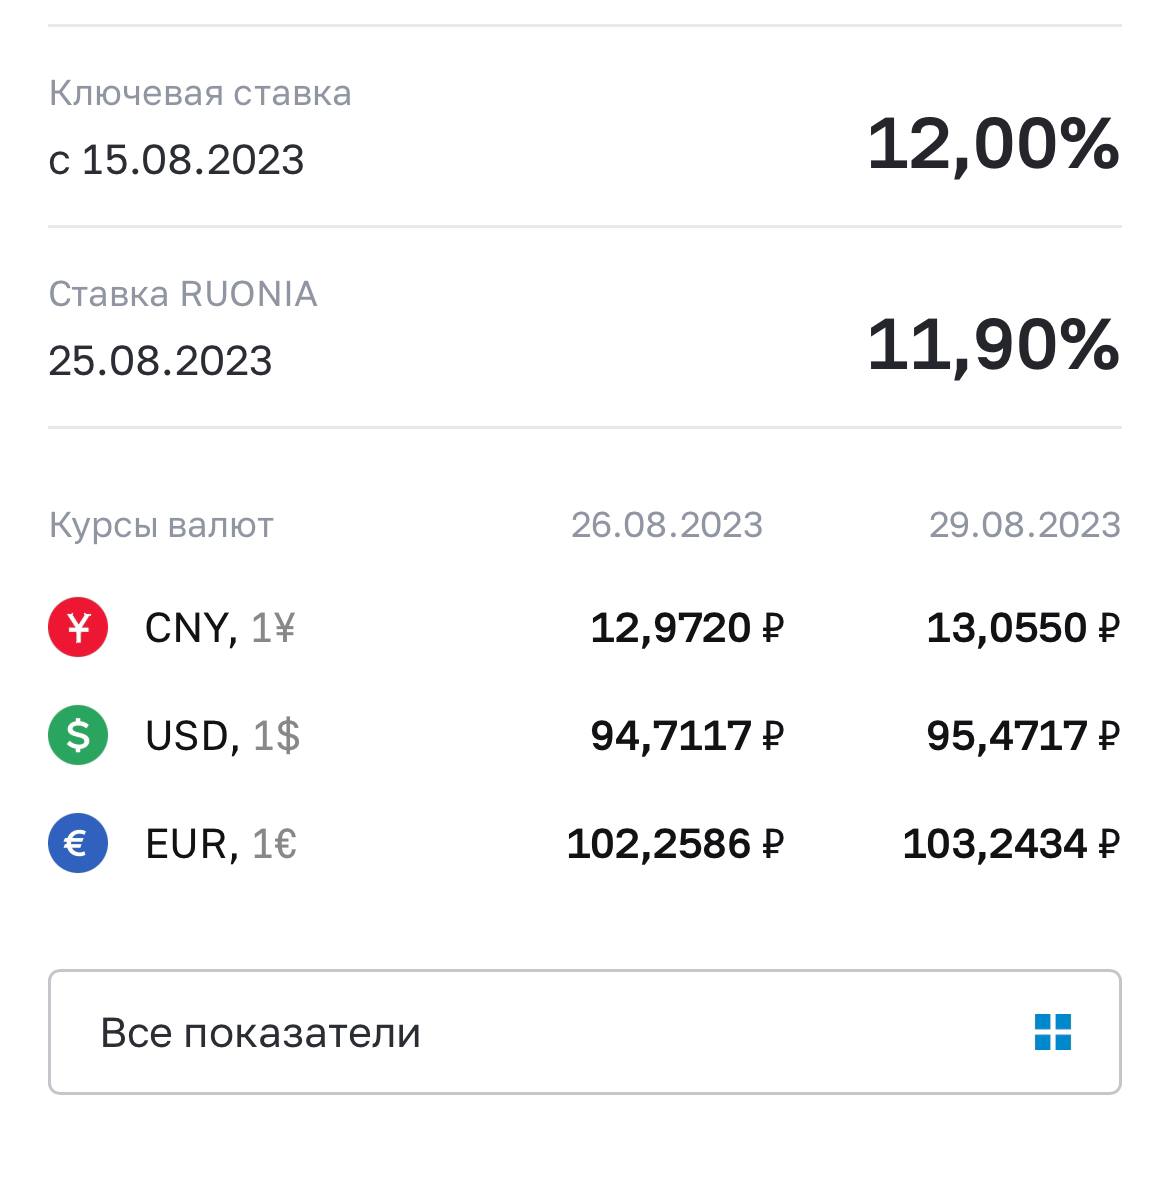Click the 13,0550 ₽ yuan rate
1170x1203 pixels.
1023,629
